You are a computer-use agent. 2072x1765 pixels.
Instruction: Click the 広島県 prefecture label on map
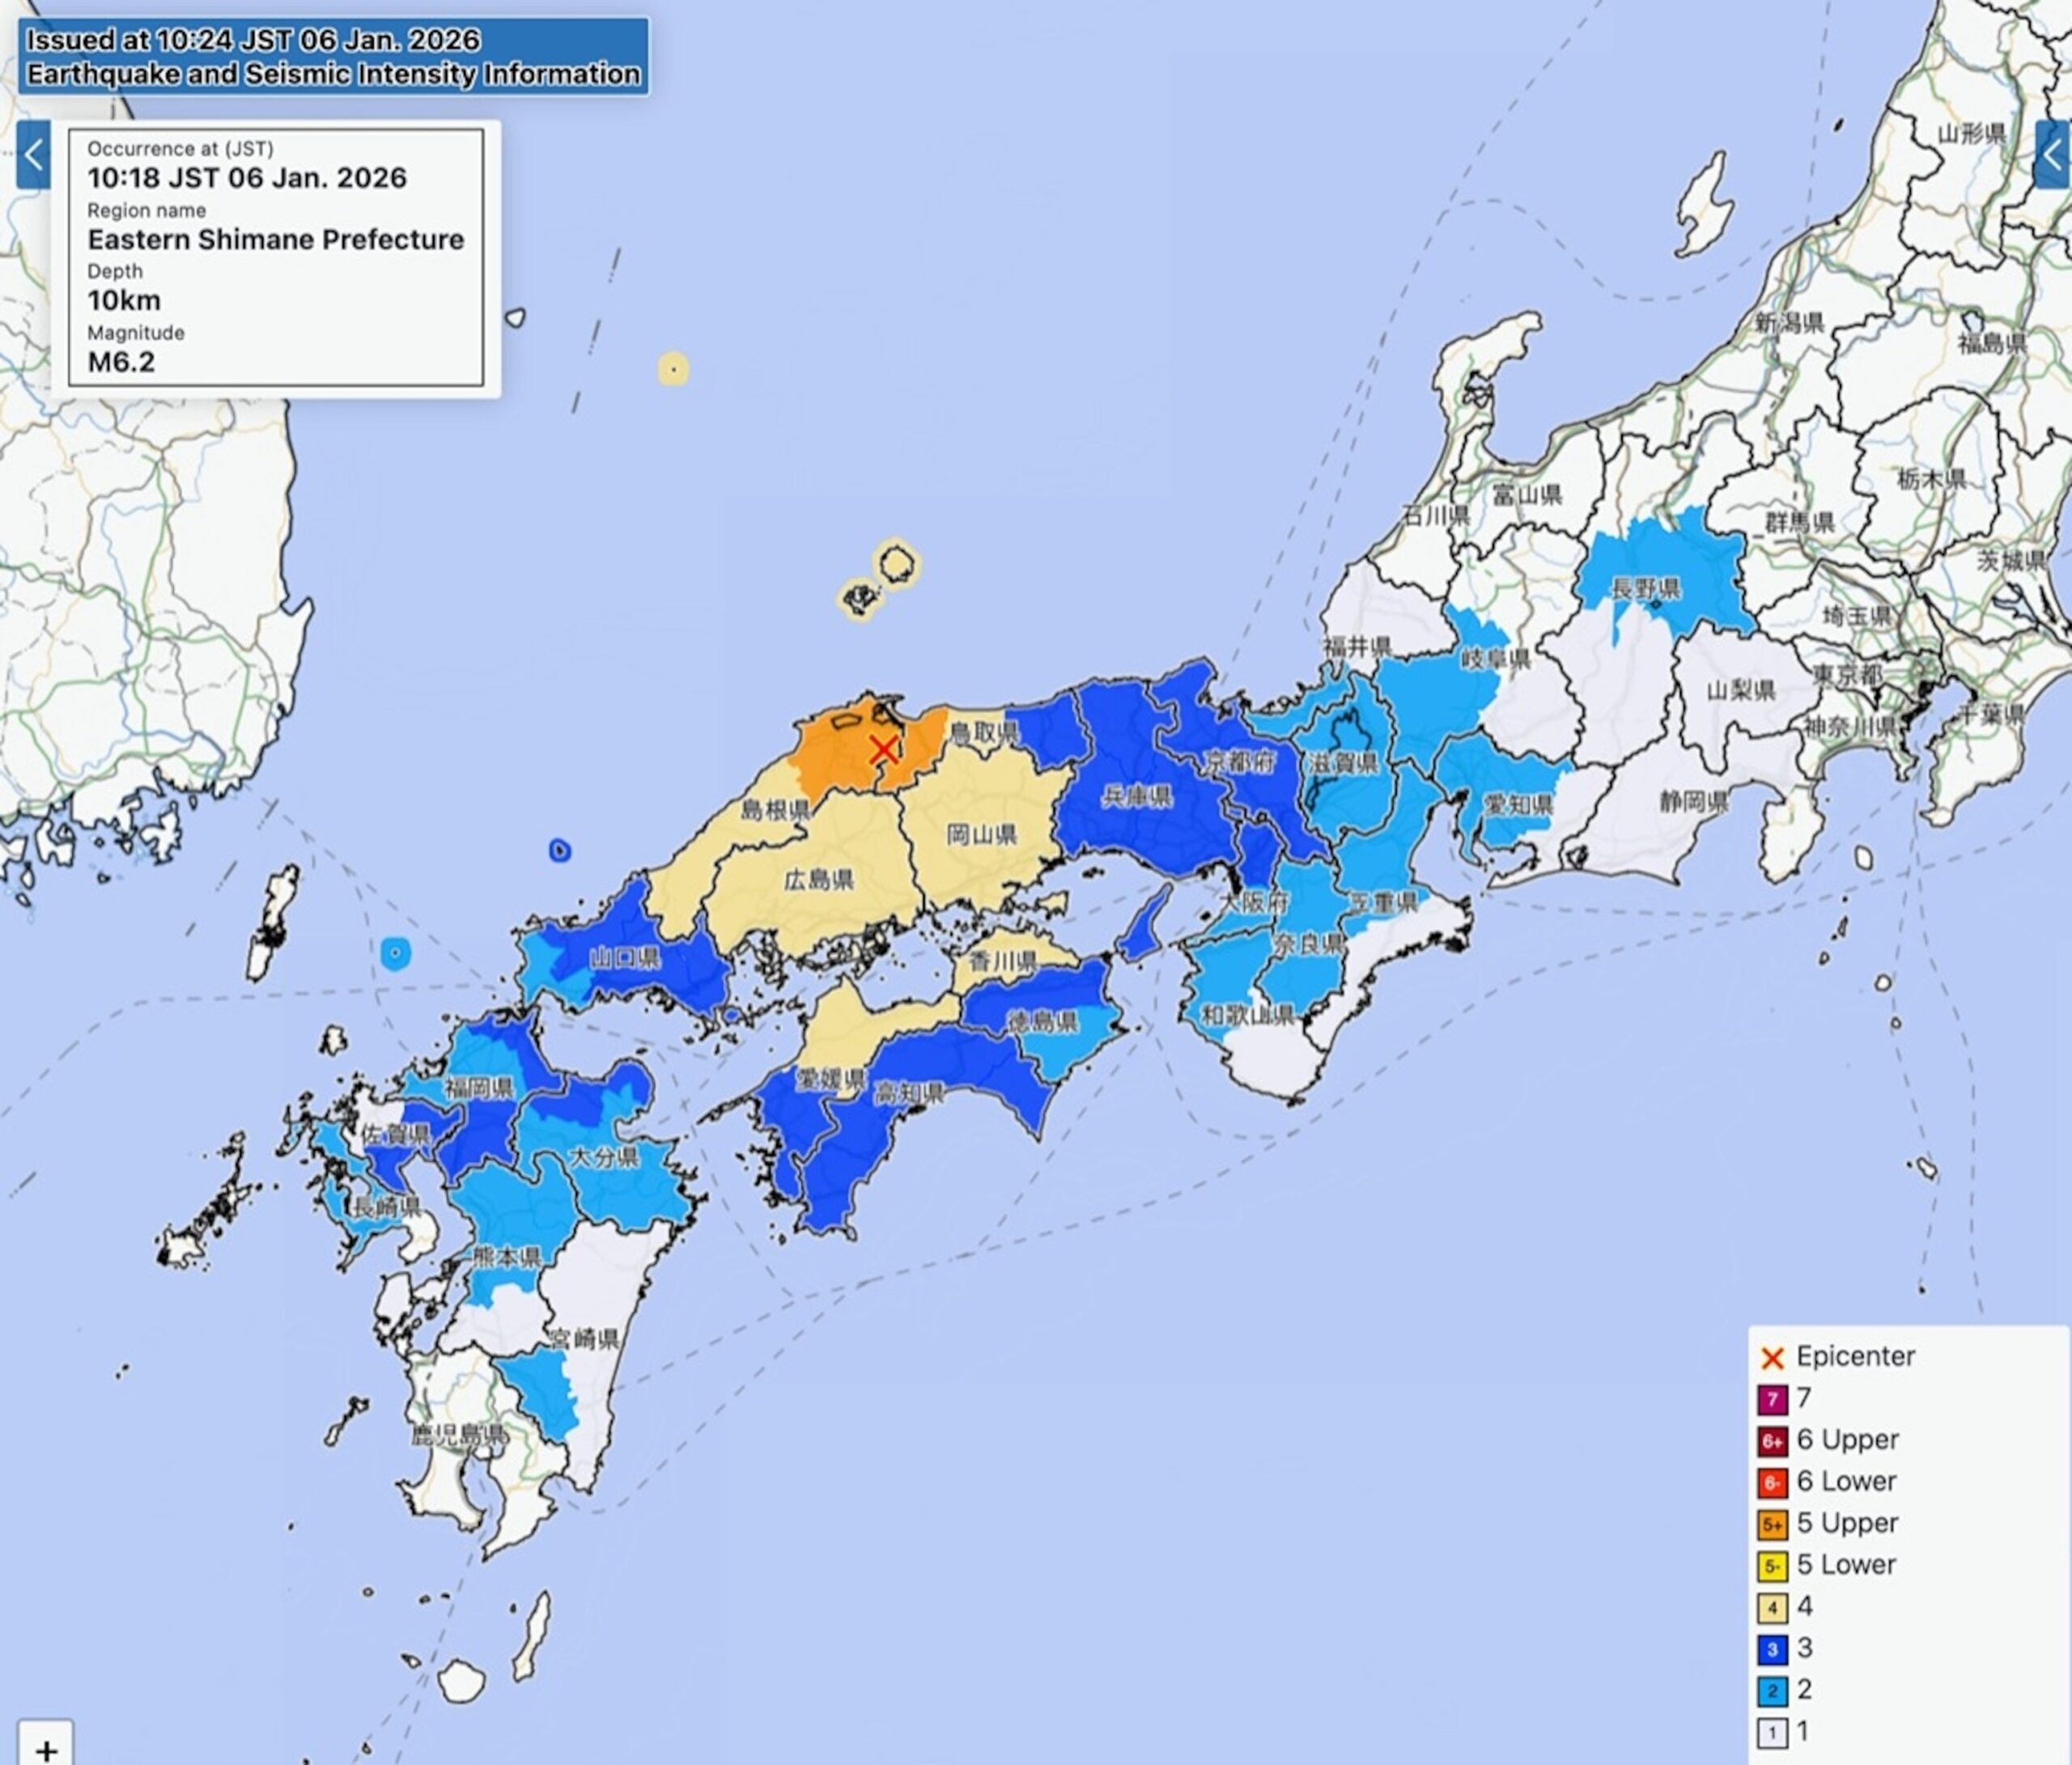[818, 879]
